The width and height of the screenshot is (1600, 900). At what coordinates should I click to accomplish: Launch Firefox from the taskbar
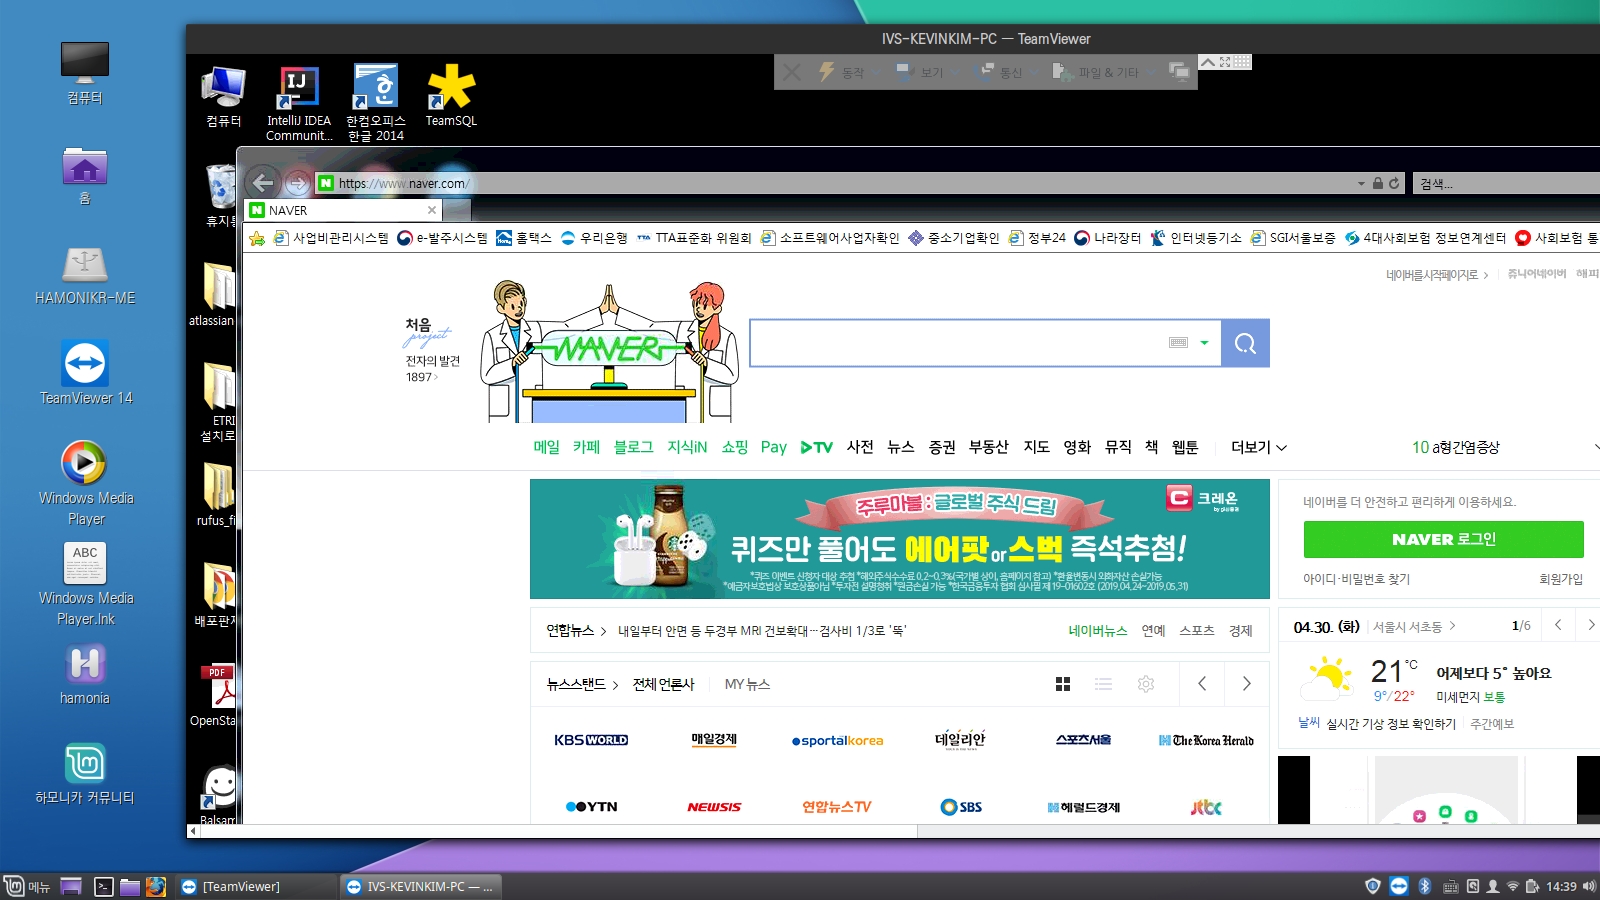pyautogui.click(x=156, y=886)
